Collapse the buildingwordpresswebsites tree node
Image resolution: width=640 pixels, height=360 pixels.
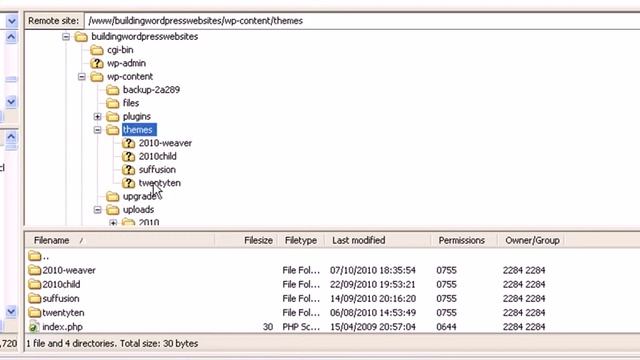coord(66,37)
